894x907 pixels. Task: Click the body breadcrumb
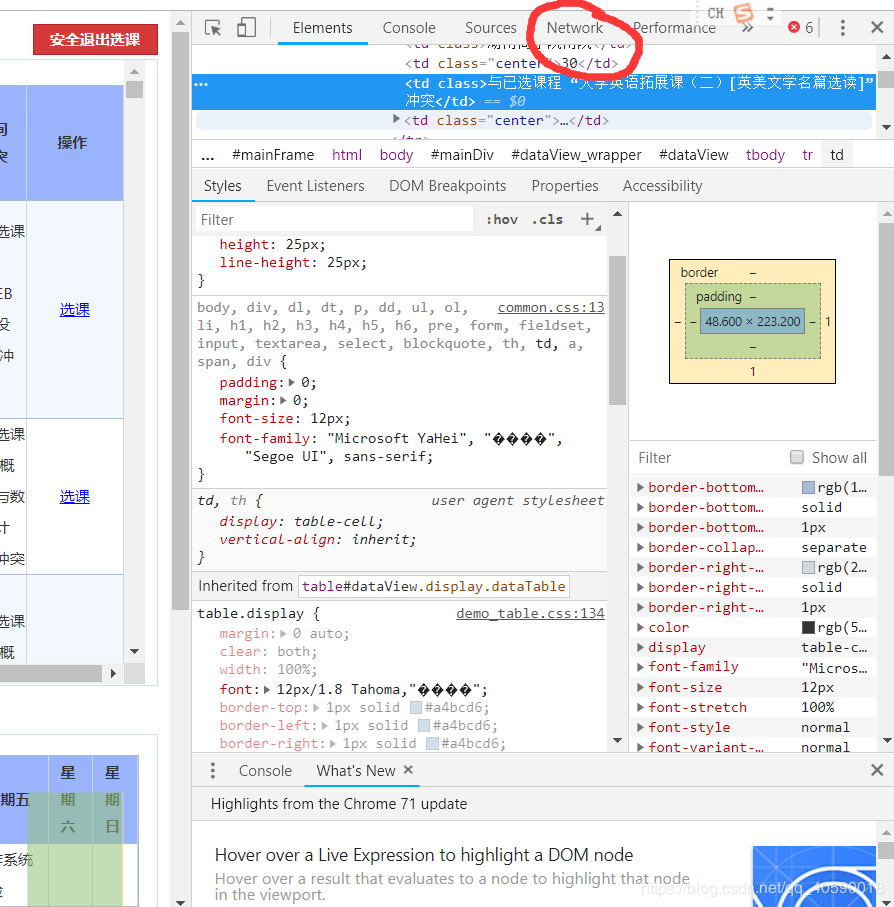pos(396,155)
